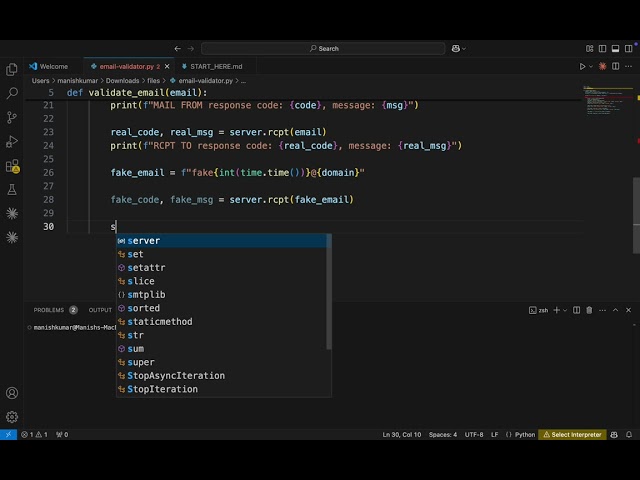Click Ln 30, Col 10 go-to-line
The width and height of the screenshot is (640, 480).
tap(402, 435)
